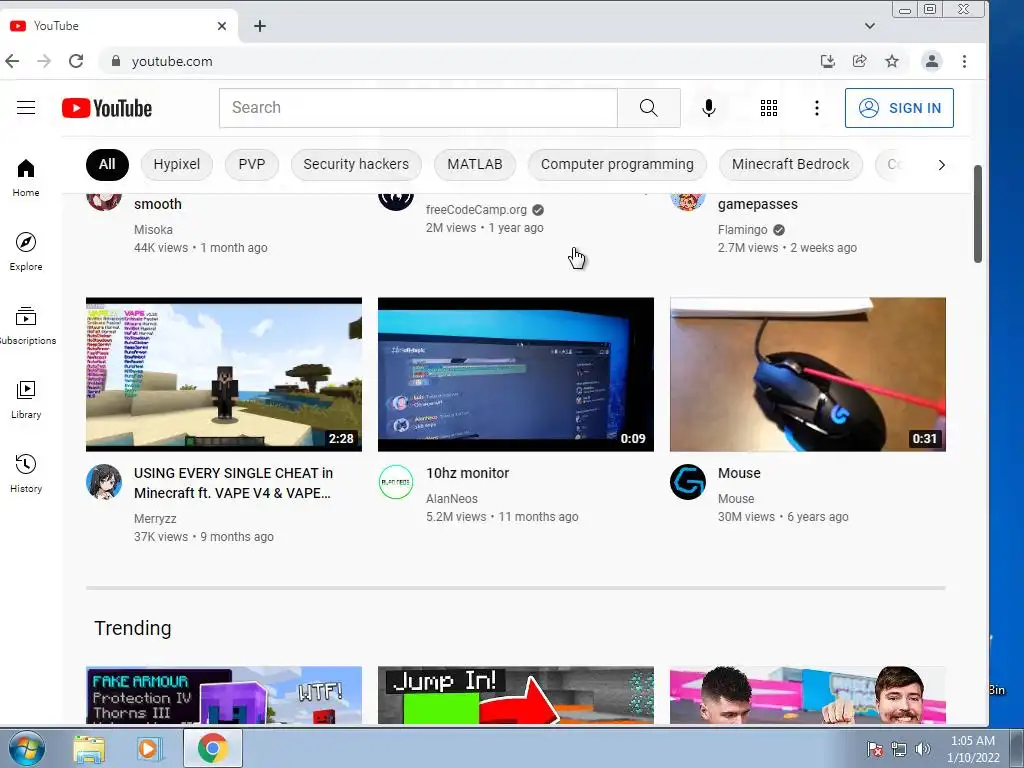The height and width of the screenshot is (768, 1024).
Task: Reload the page
Action: pyautogui.click(x=76, y=61)
